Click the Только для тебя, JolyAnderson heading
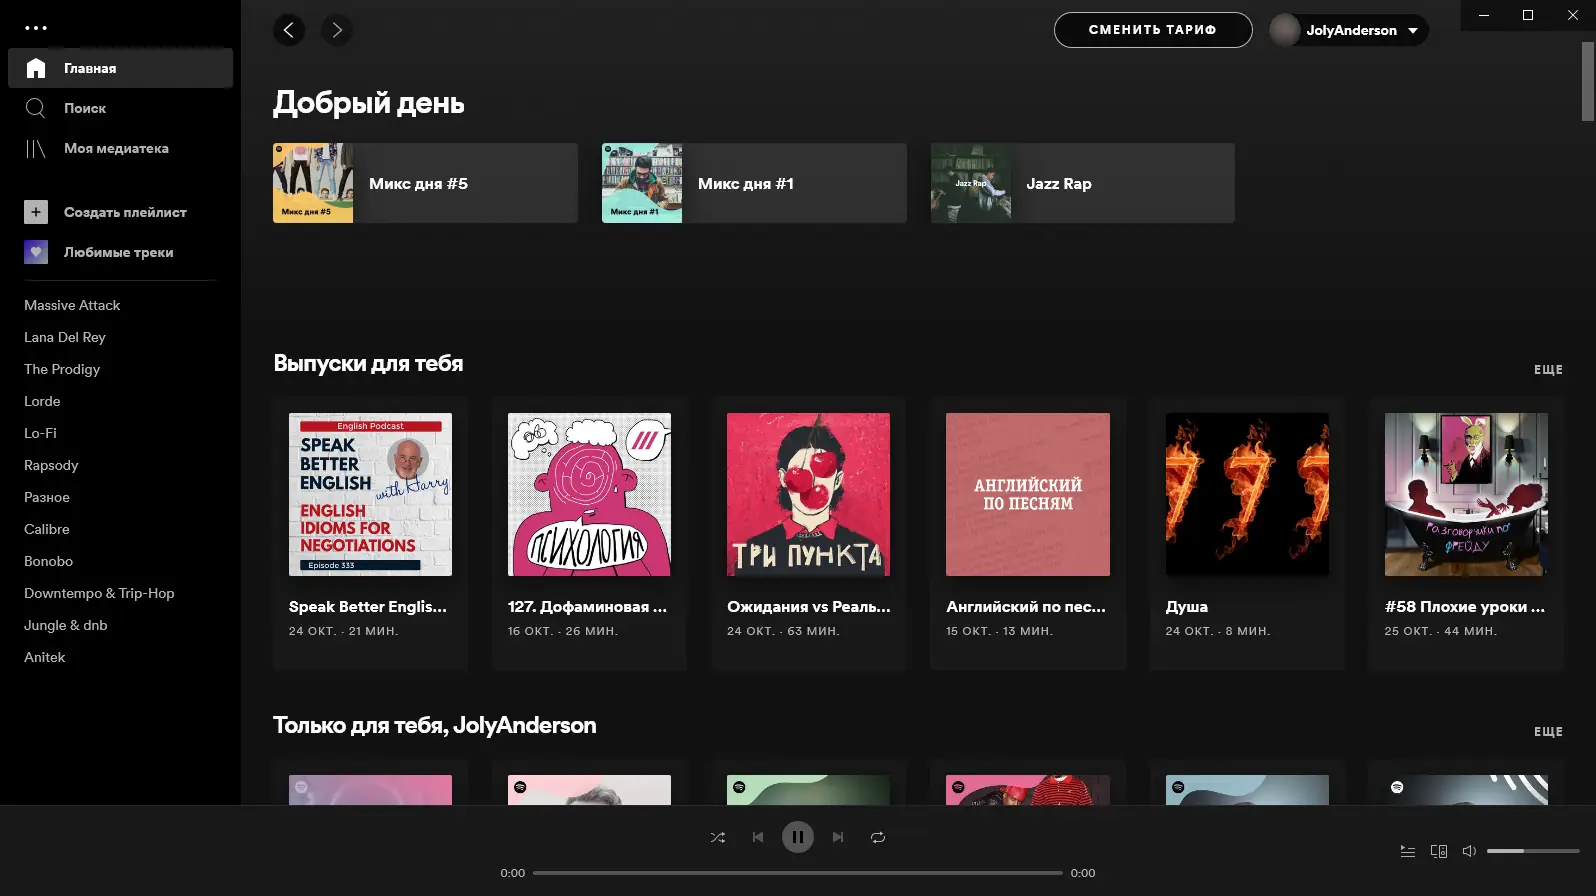This screenshot has height=896, width=1596. pos(435,725)
